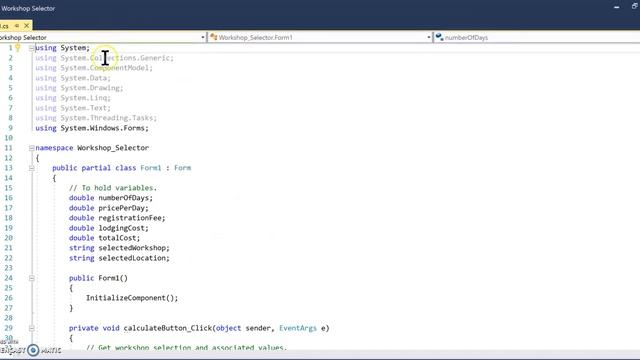
Task: Minimize the Visual Studio window
Action: pos(616,7)
